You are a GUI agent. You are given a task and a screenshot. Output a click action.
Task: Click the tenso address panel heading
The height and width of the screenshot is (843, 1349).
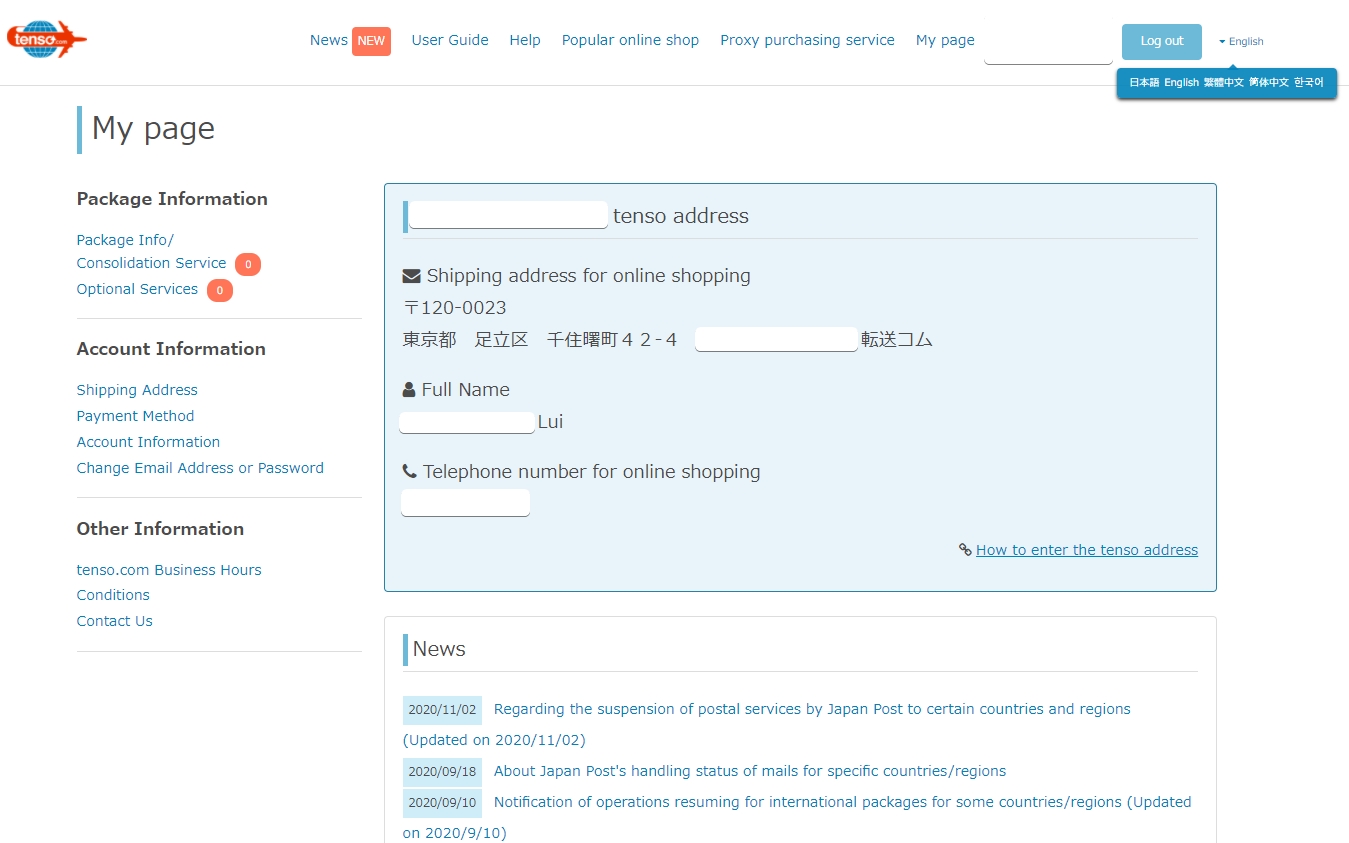[x=681, y=216]
